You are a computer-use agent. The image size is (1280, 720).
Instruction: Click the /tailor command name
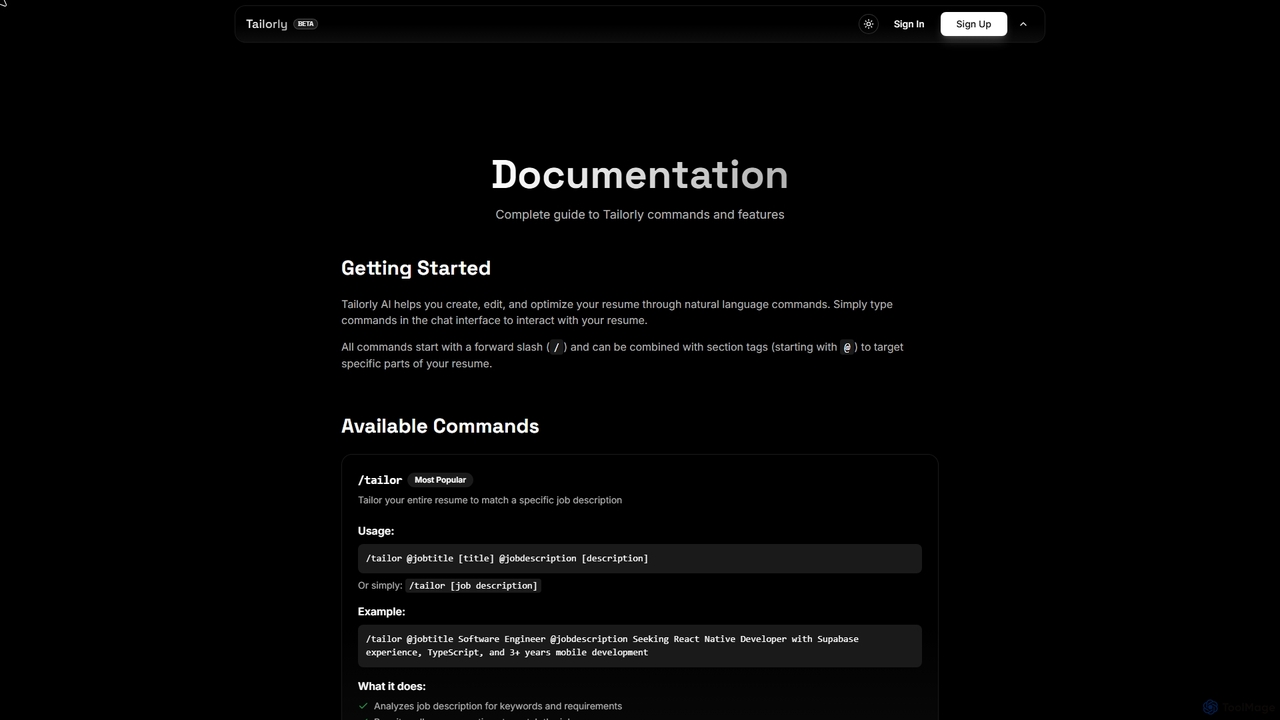point(380,480)
